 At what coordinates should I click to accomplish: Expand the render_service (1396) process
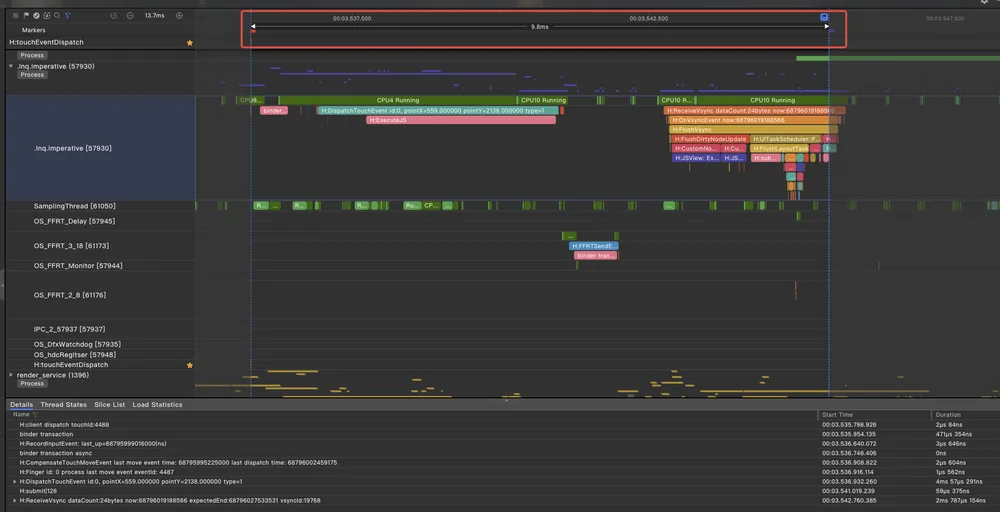(11, 375)
